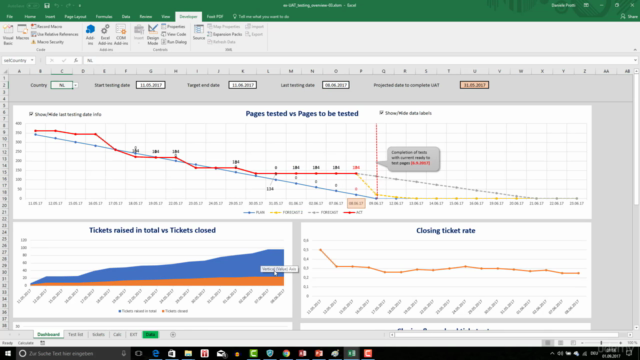This screenshot has width=640, height=360.
Task: Open the Visual Basic editor
Action: coord(8,35)
